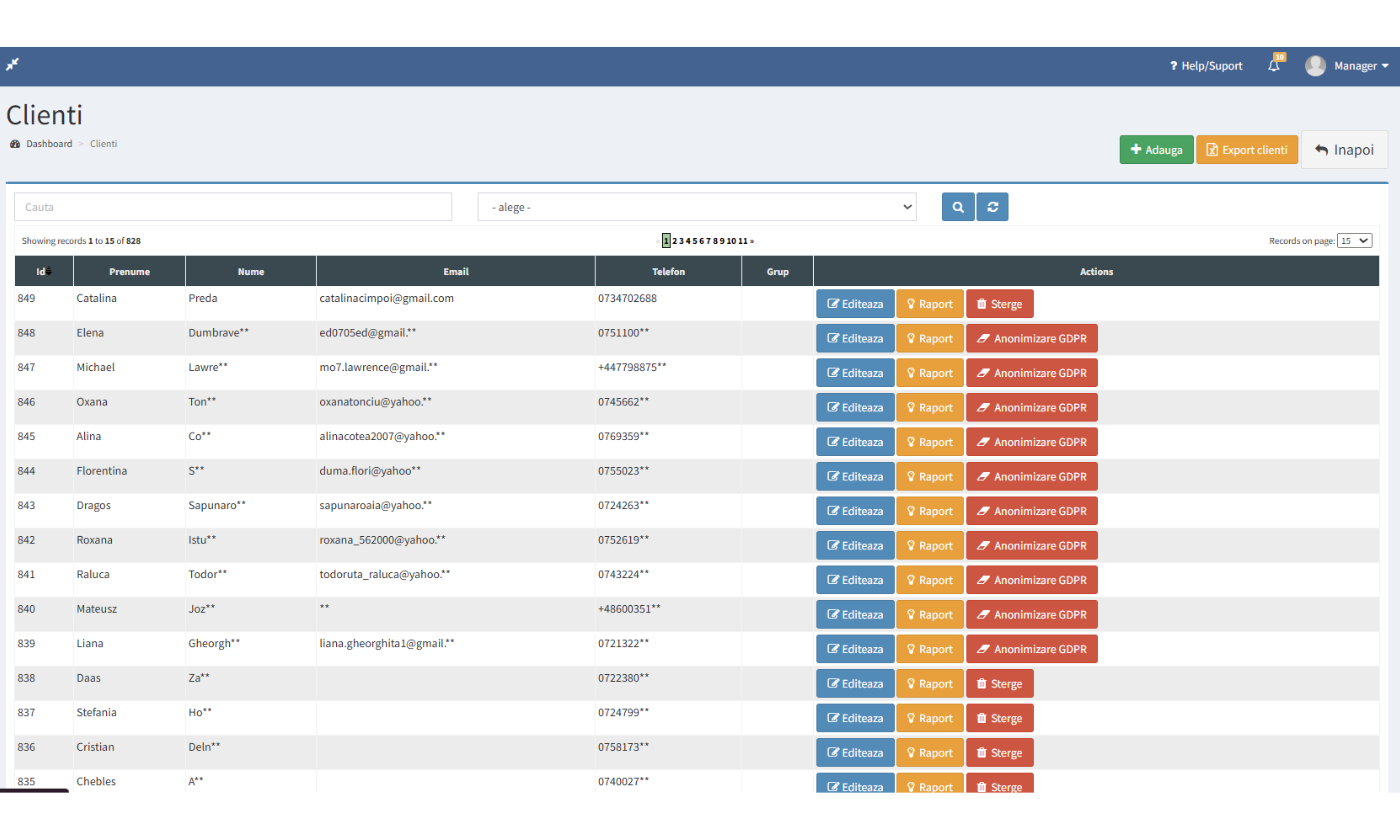Open Help/Suport in the top bar

click(1206, 66)
